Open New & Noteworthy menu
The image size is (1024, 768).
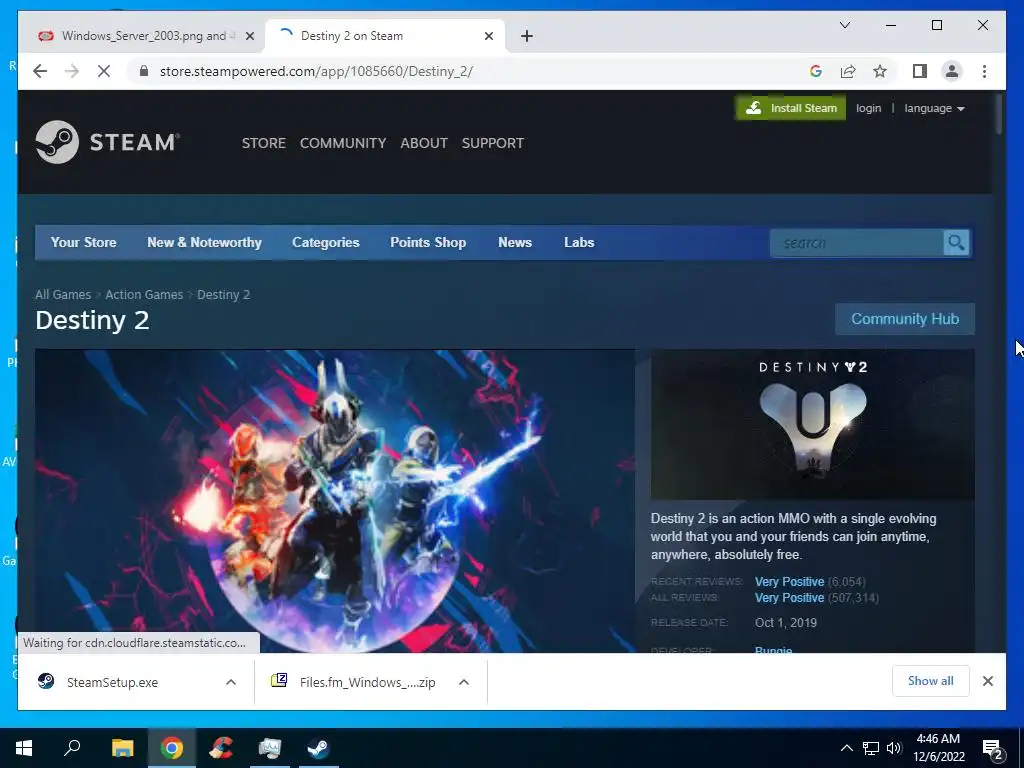coord(204,242)
